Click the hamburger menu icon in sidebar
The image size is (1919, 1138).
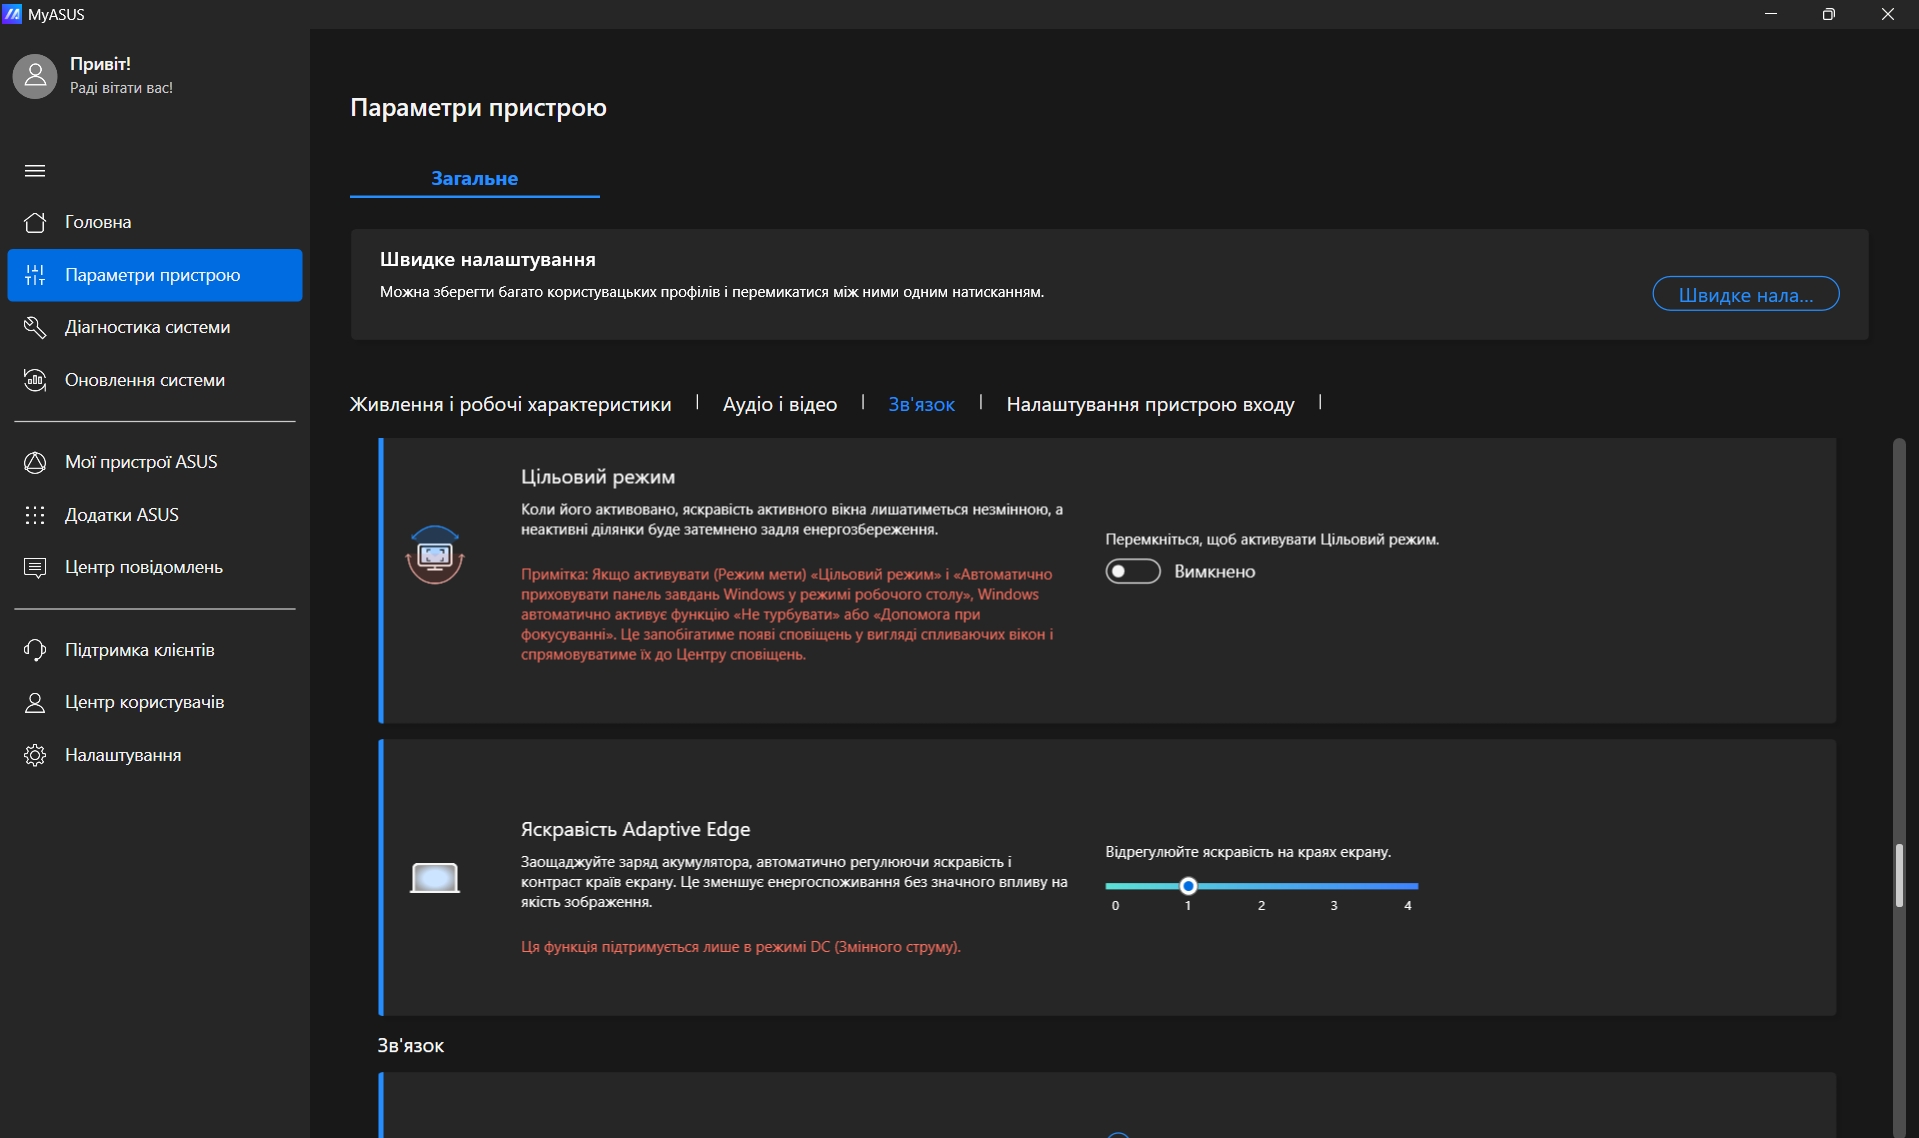click(x=35, y=171)
